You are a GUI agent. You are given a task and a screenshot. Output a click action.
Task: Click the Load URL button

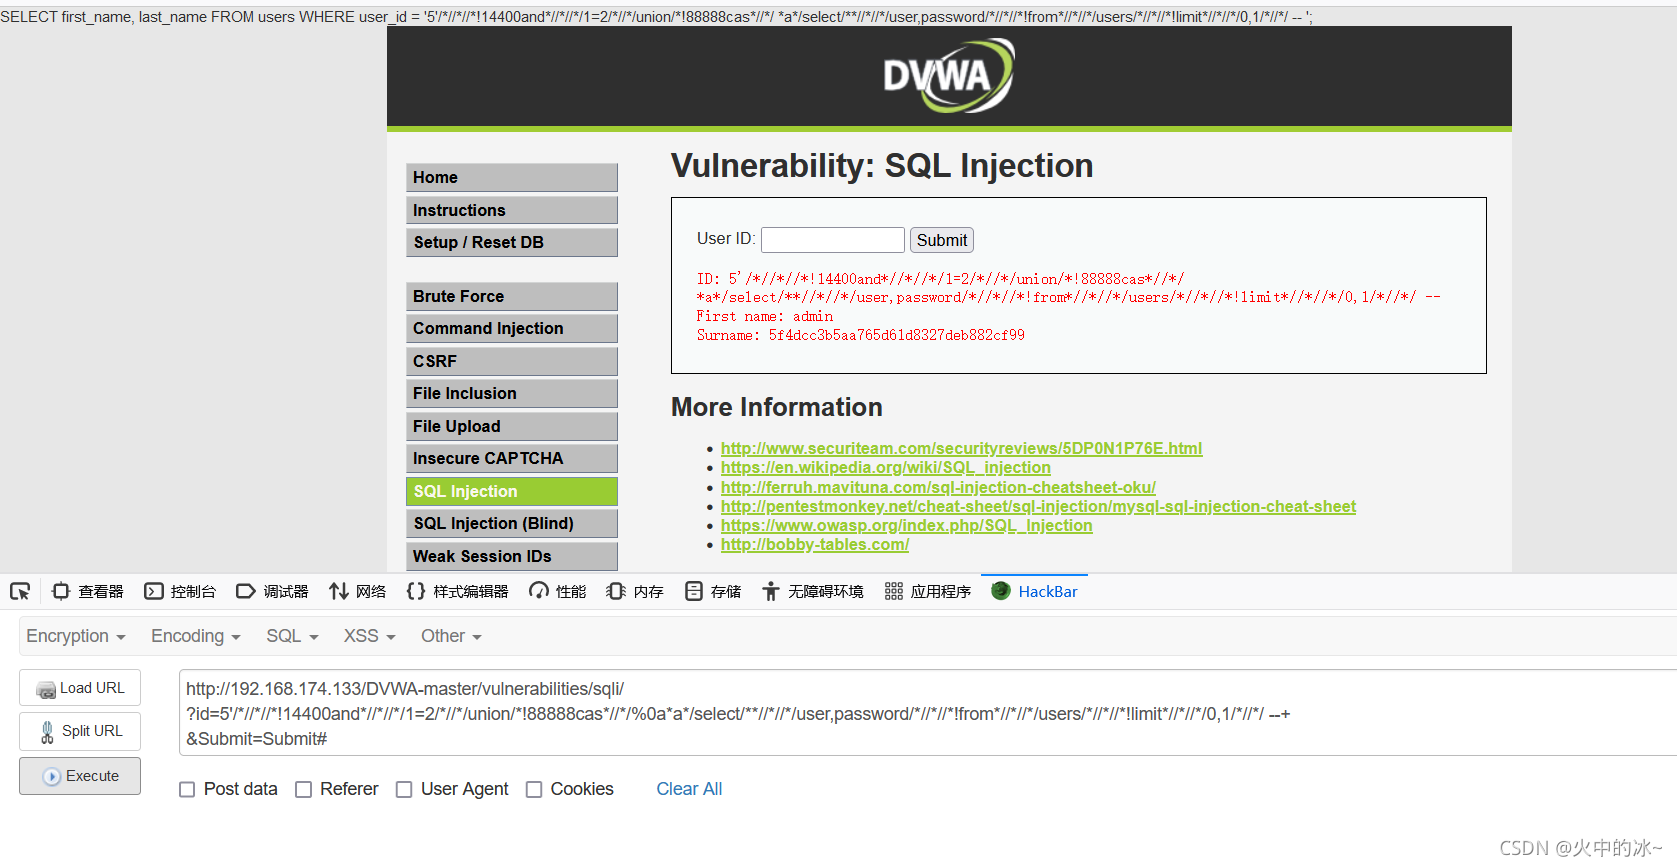(x=80, y=688)
